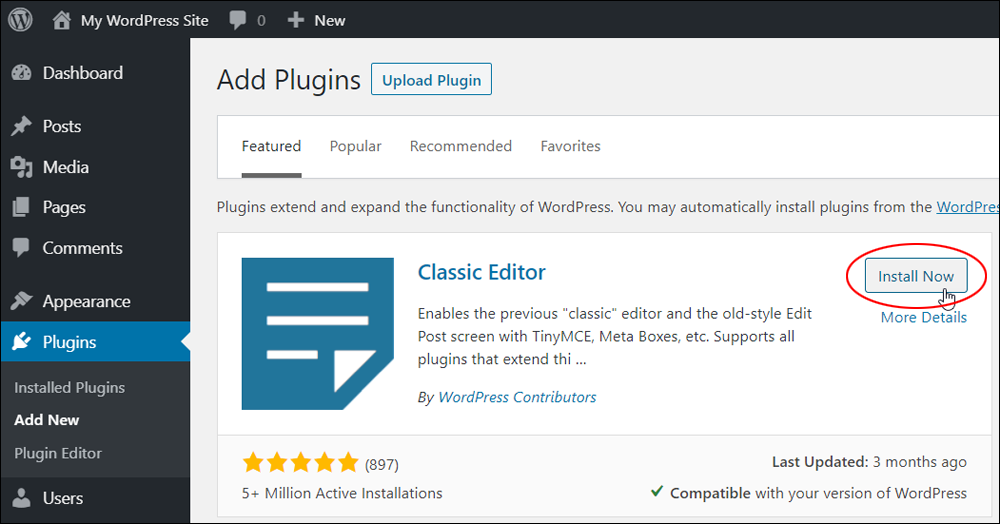This screenshot has height=524, width=1000.
Task: Click the Pages stacked-sheets icon
Action: click(x=20, y=207)
